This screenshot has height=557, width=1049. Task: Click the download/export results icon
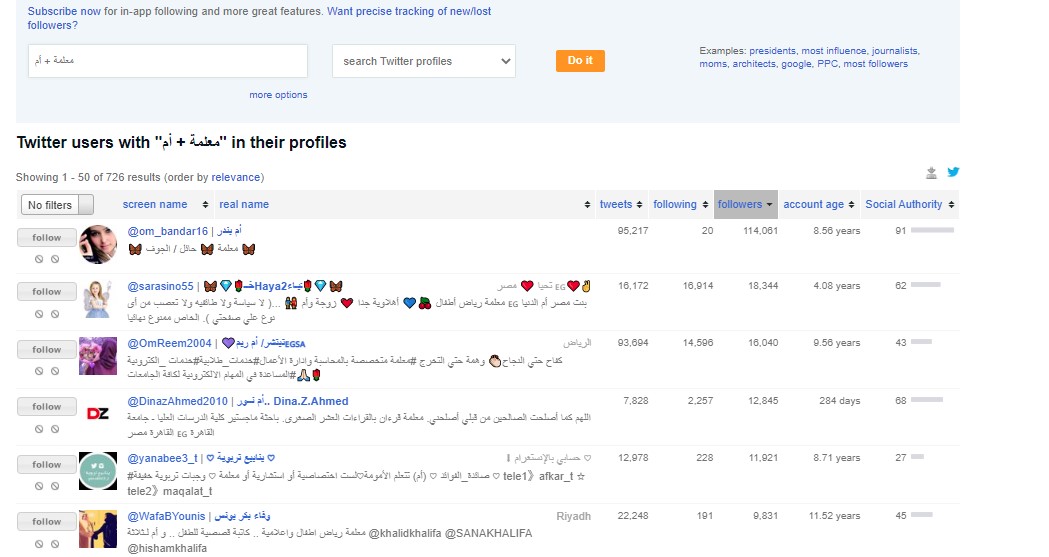tap(932, 173)
